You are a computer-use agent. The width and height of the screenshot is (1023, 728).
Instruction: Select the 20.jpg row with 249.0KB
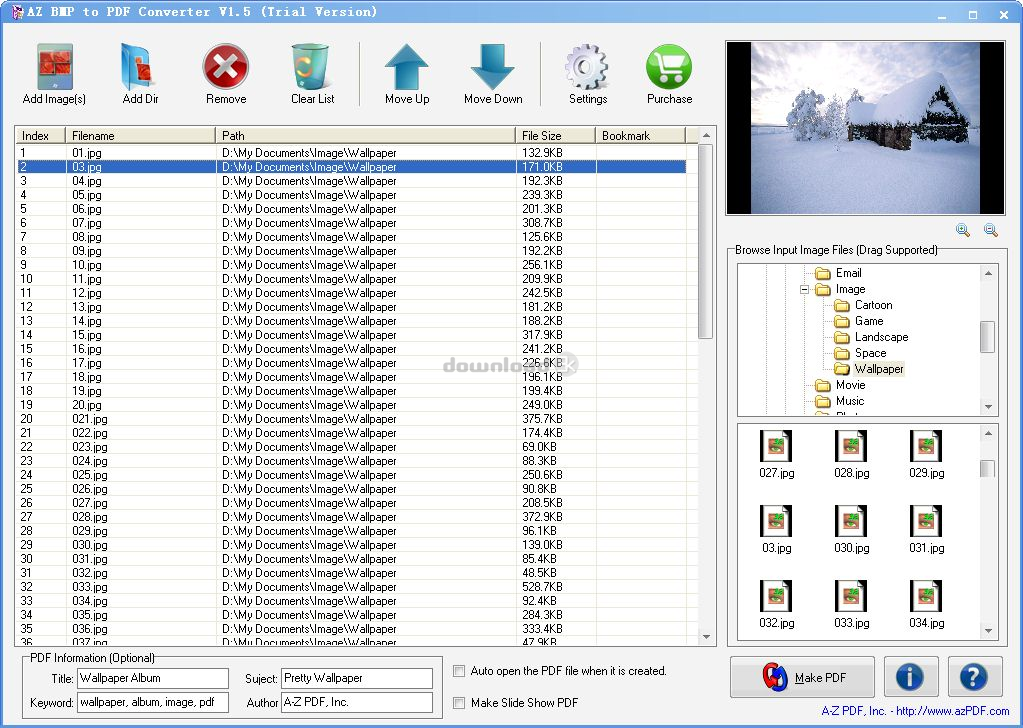[352, 405]
